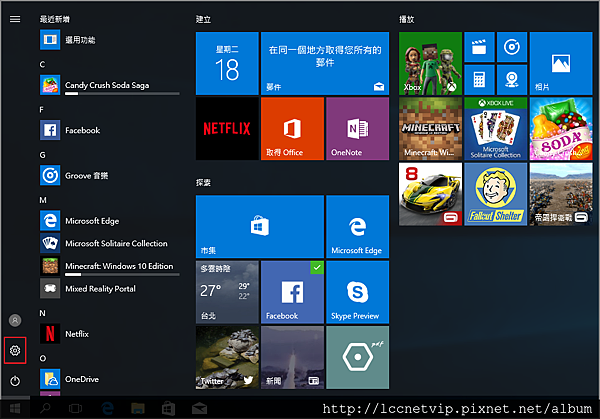Open the Xbox tile
The image size is (600, 419).
430,63
